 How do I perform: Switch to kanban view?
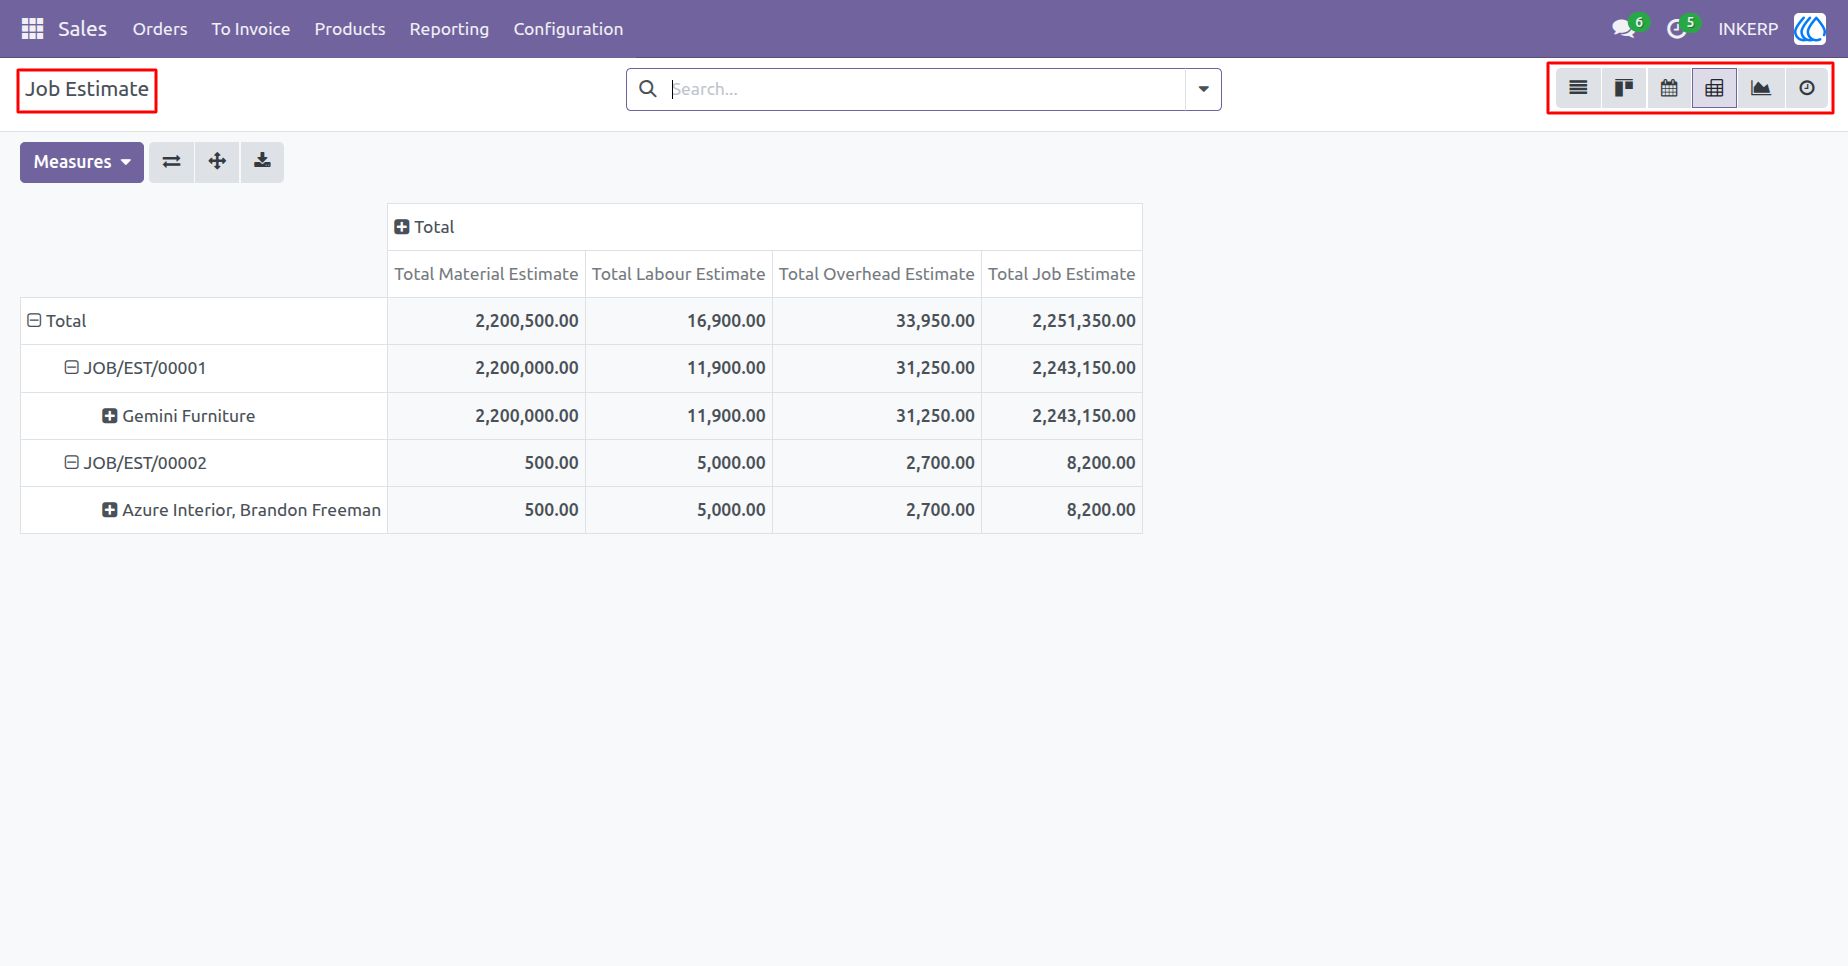click(1624, 88)
